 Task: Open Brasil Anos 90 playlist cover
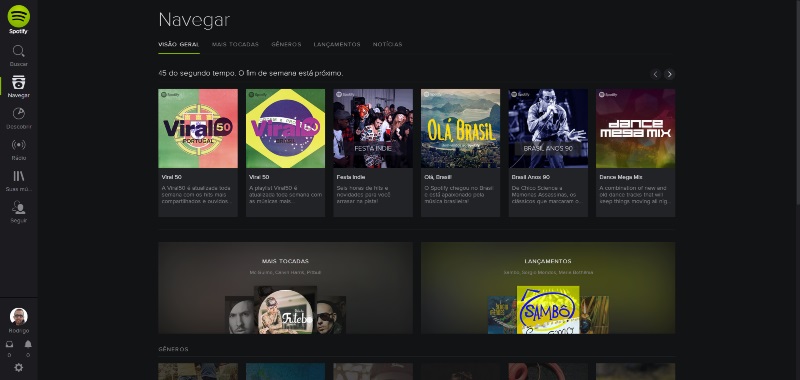point(548,129)
